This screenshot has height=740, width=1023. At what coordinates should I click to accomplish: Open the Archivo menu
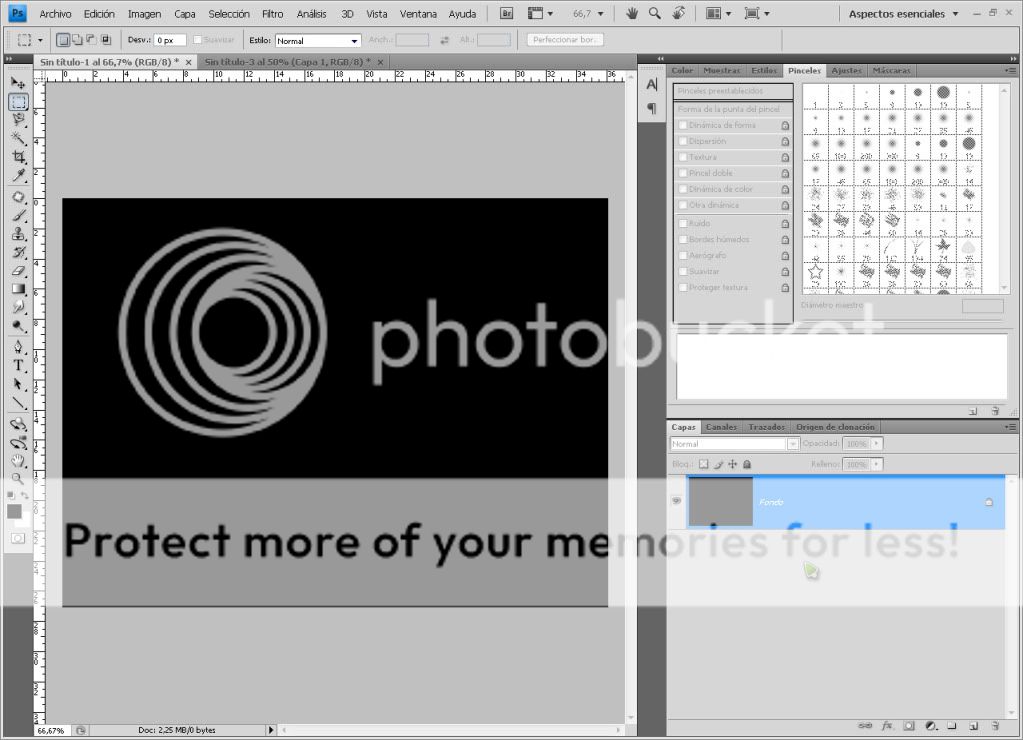pyautogui.click(x=55, y=14)
